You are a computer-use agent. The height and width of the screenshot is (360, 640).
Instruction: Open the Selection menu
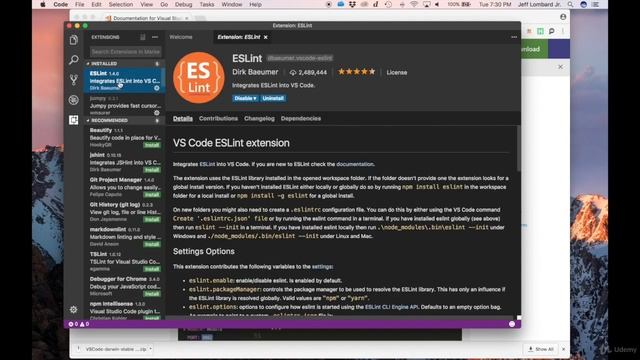120,4
